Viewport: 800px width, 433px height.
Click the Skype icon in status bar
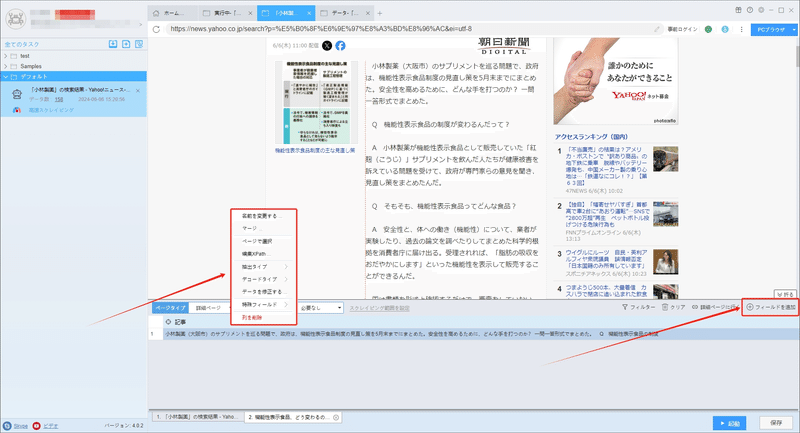pyautogui.click(x=7, y=426)
